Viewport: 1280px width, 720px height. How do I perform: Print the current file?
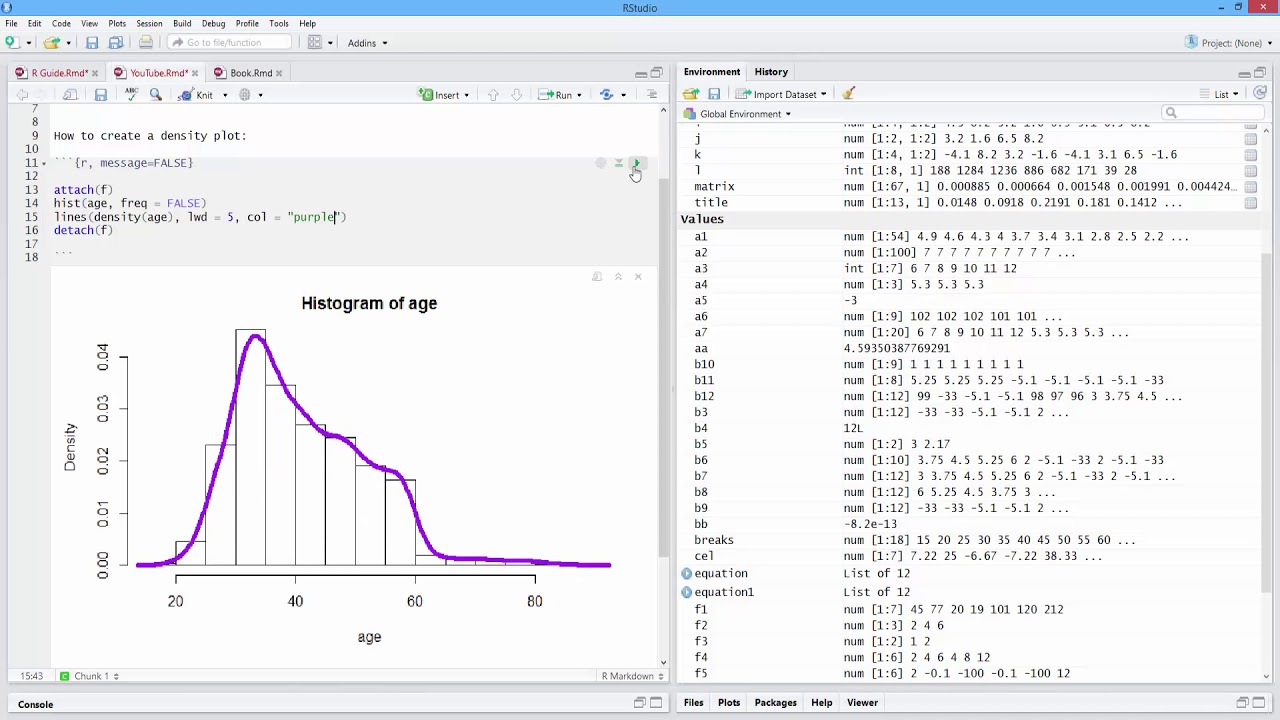tap(146, 42)
